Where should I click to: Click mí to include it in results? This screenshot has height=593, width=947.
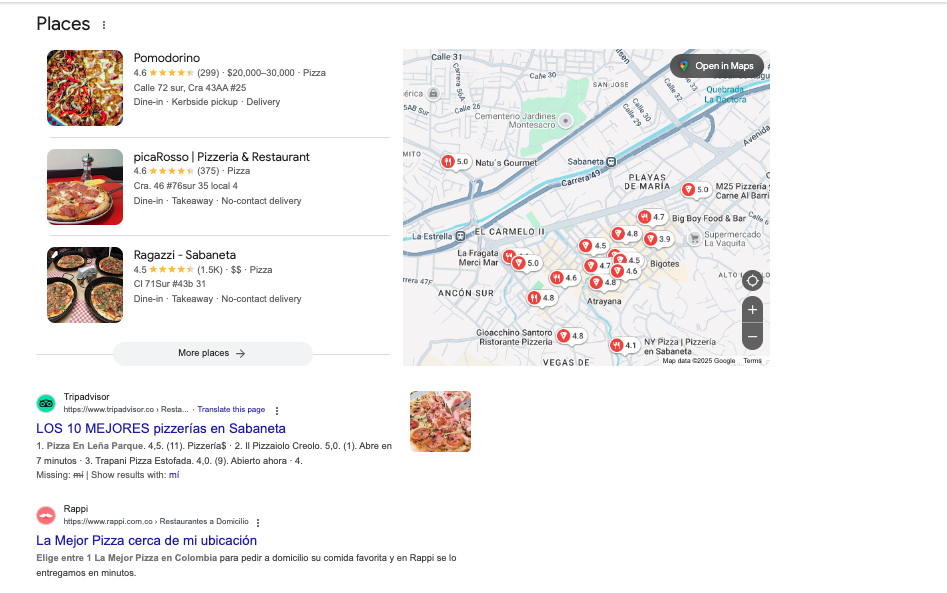pyautogui.click(x=173, y=474)
